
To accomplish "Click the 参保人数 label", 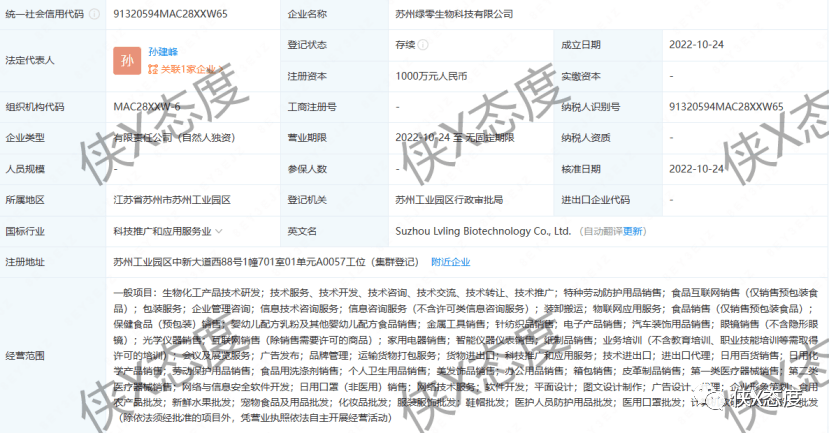I will [x=307, y=169].
